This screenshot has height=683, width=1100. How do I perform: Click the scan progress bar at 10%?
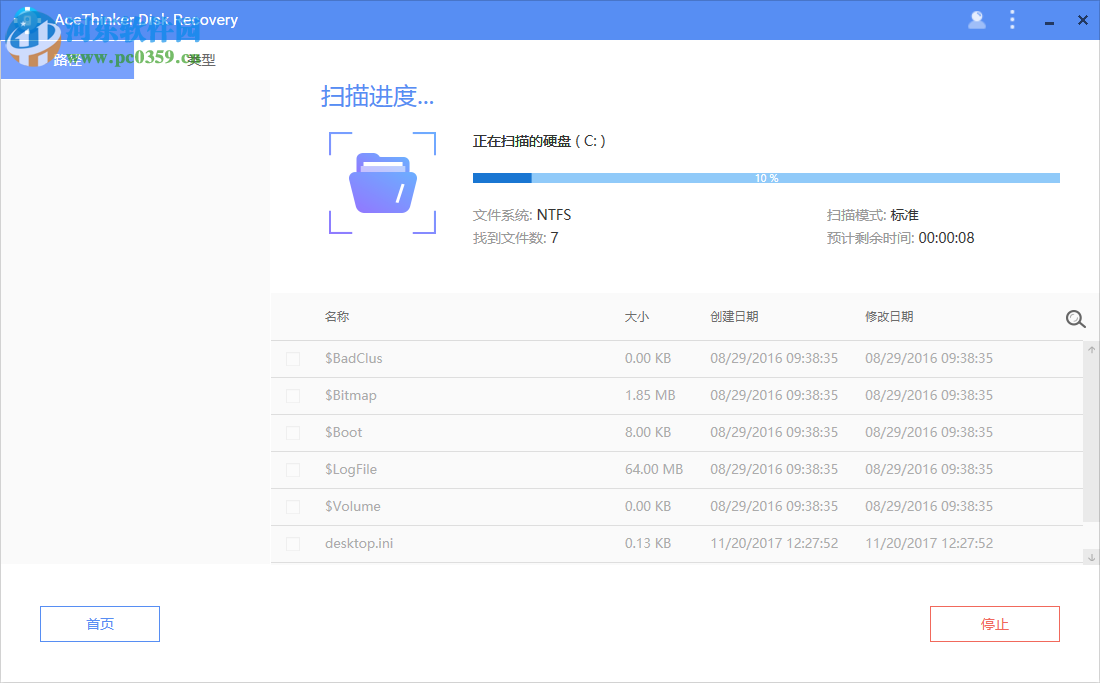[x=766, y=177]
